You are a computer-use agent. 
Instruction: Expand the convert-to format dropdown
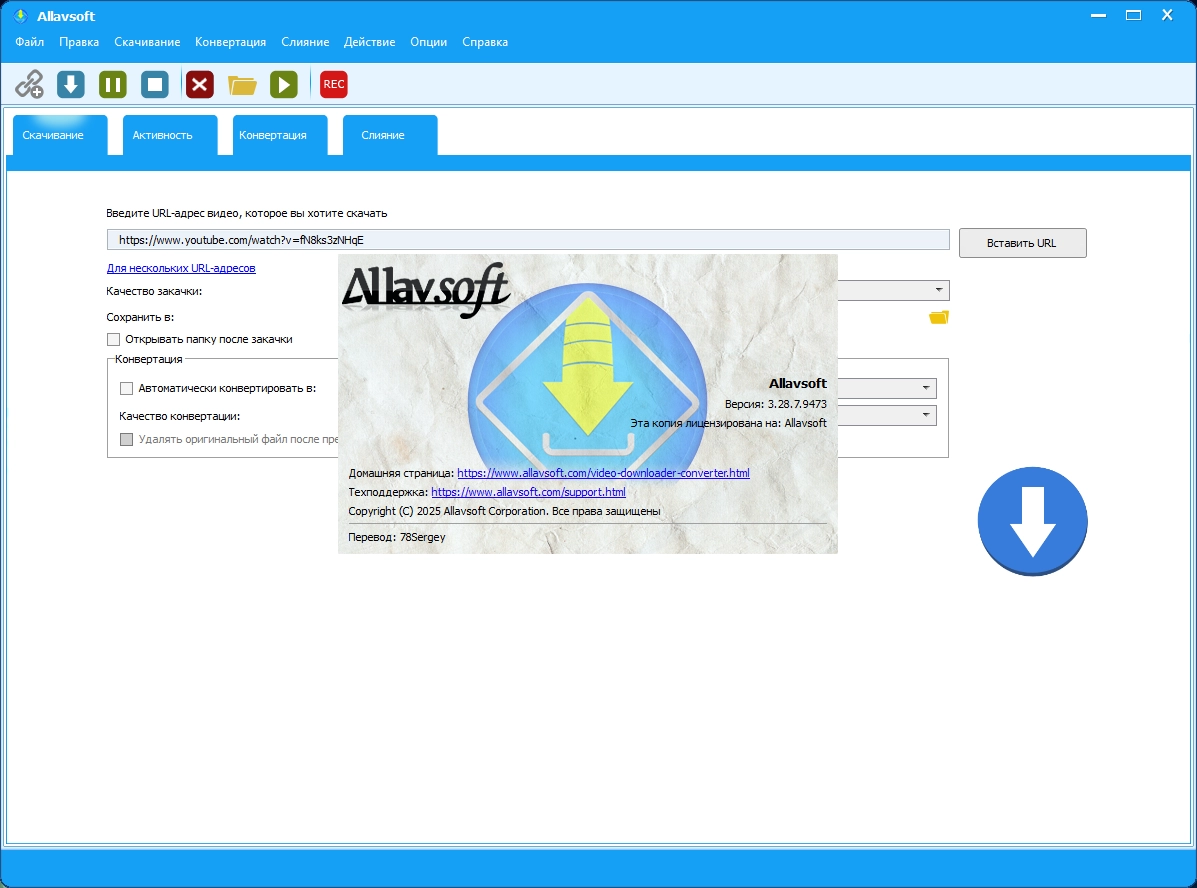pyautogui.click(x=925, y=388)
